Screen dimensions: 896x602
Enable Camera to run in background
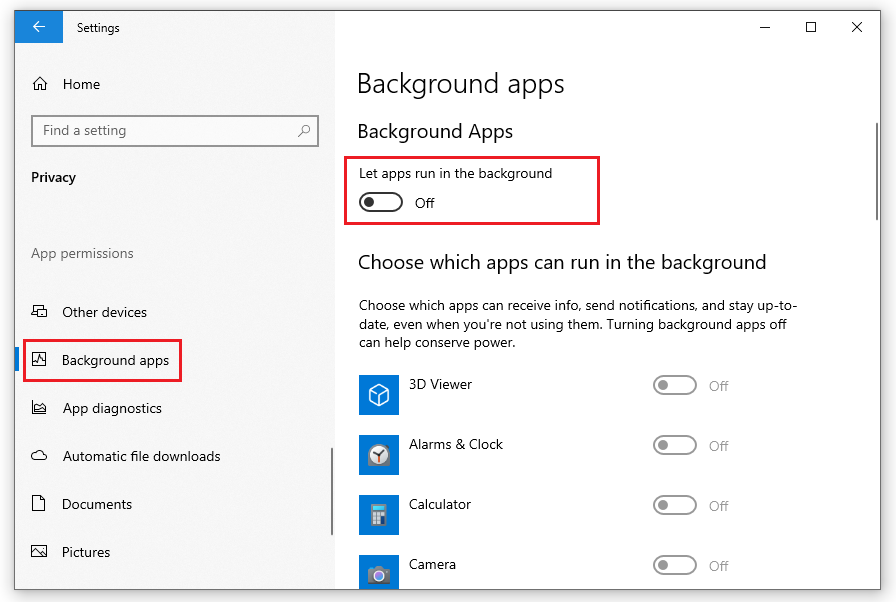point(675,565)
